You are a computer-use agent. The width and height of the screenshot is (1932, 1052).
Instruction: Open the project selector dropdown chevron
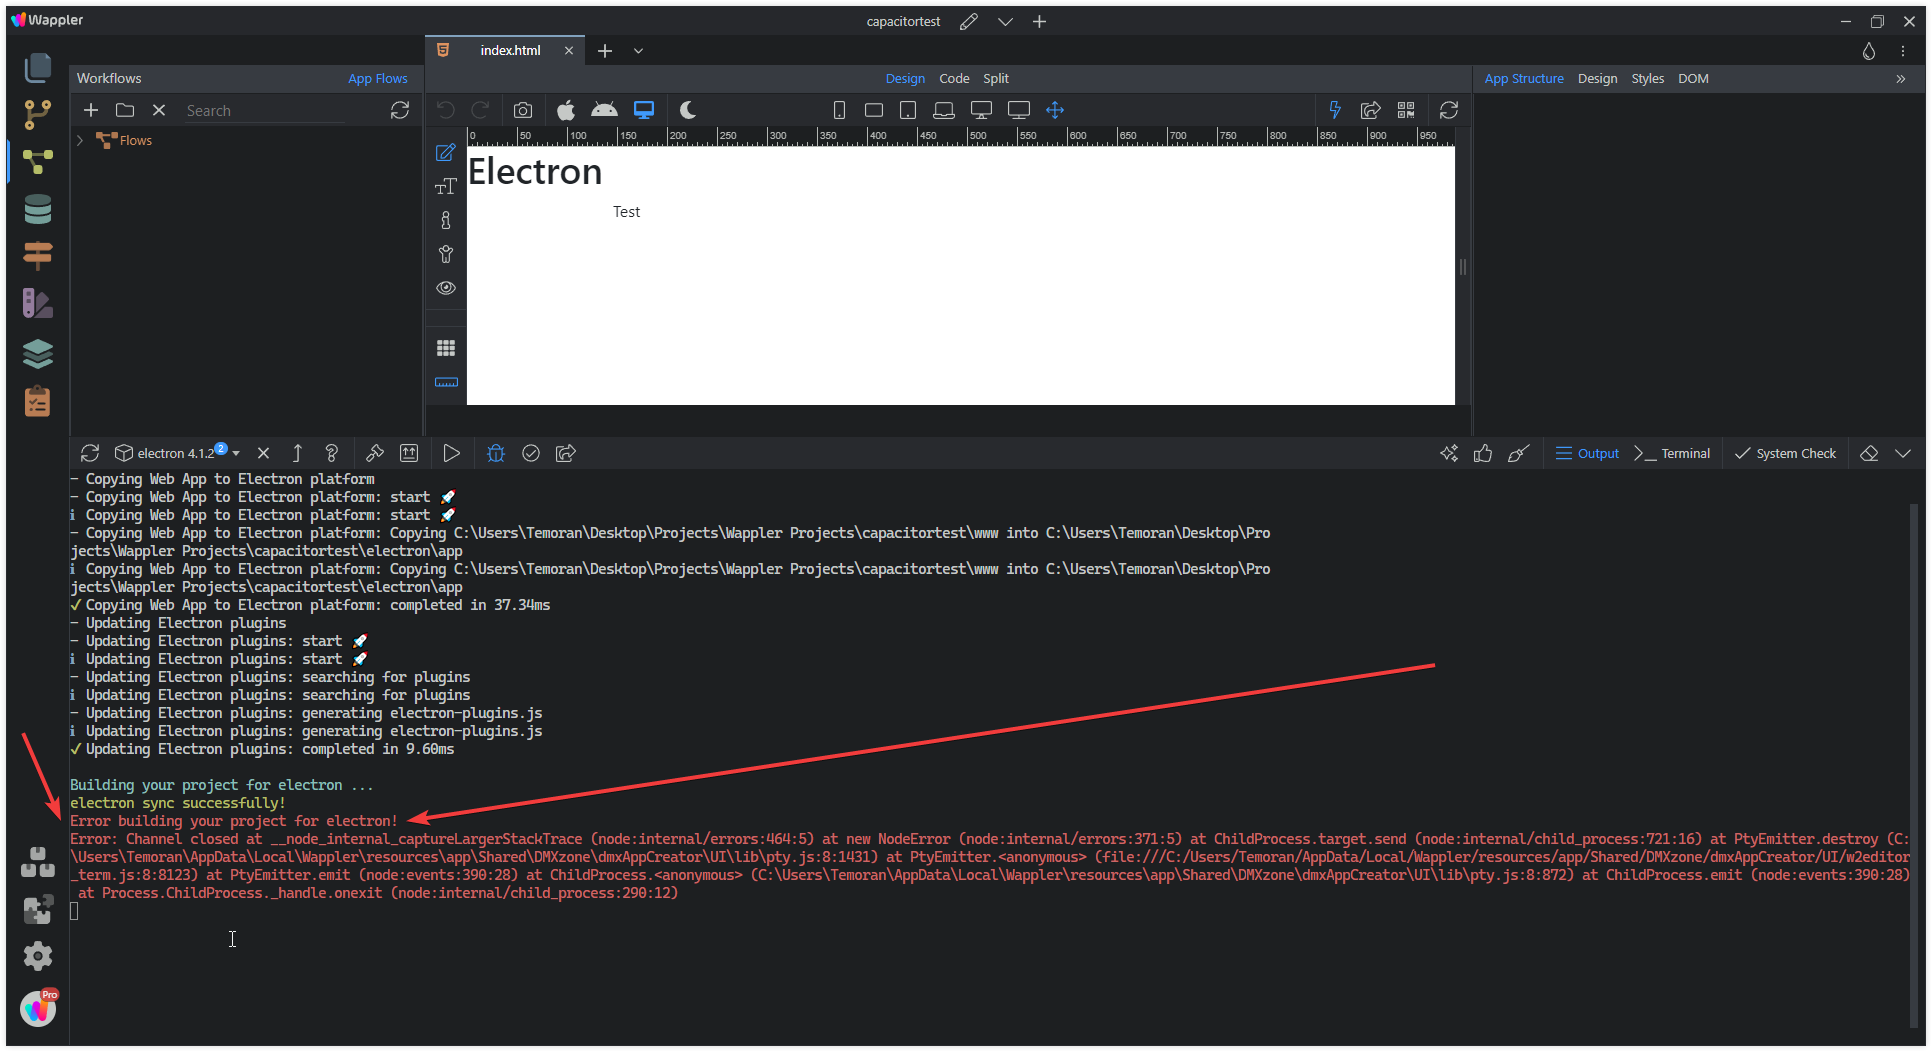pyautogui.click(x=1005, y=21)
